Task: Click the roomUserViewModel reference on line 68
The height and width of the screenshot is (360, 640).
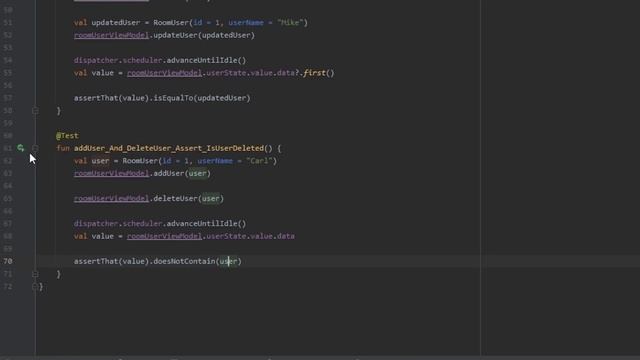Action: coord(164,236)
